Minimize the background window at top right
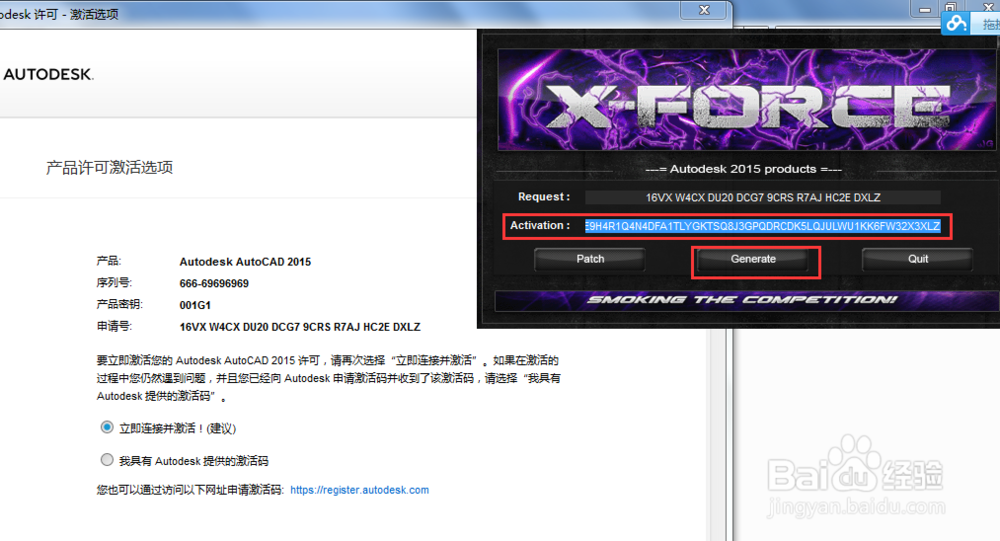Screen dimensions: 1000x541 click(924, 9)
